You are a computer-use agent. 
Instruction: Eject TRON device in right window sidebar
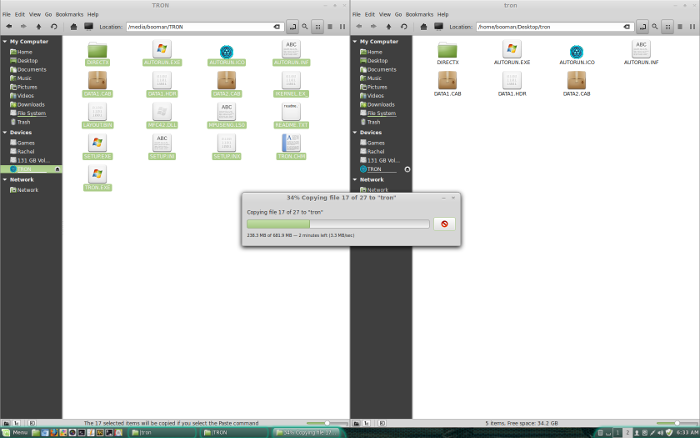(x=407, y=169)
